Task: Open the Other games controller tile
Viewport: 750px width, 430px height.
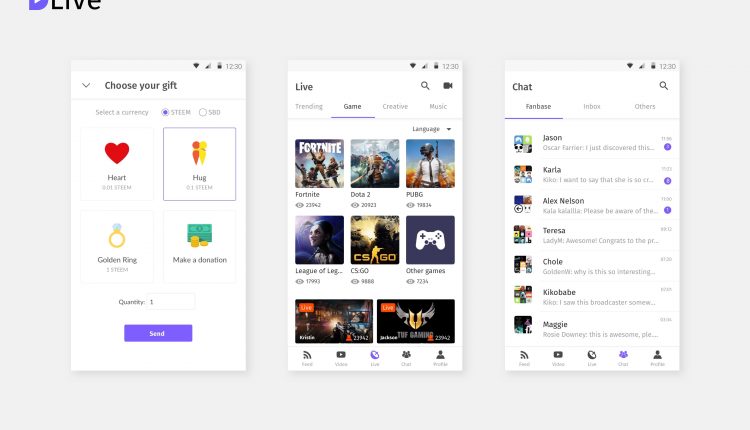Action: [430, 240]
